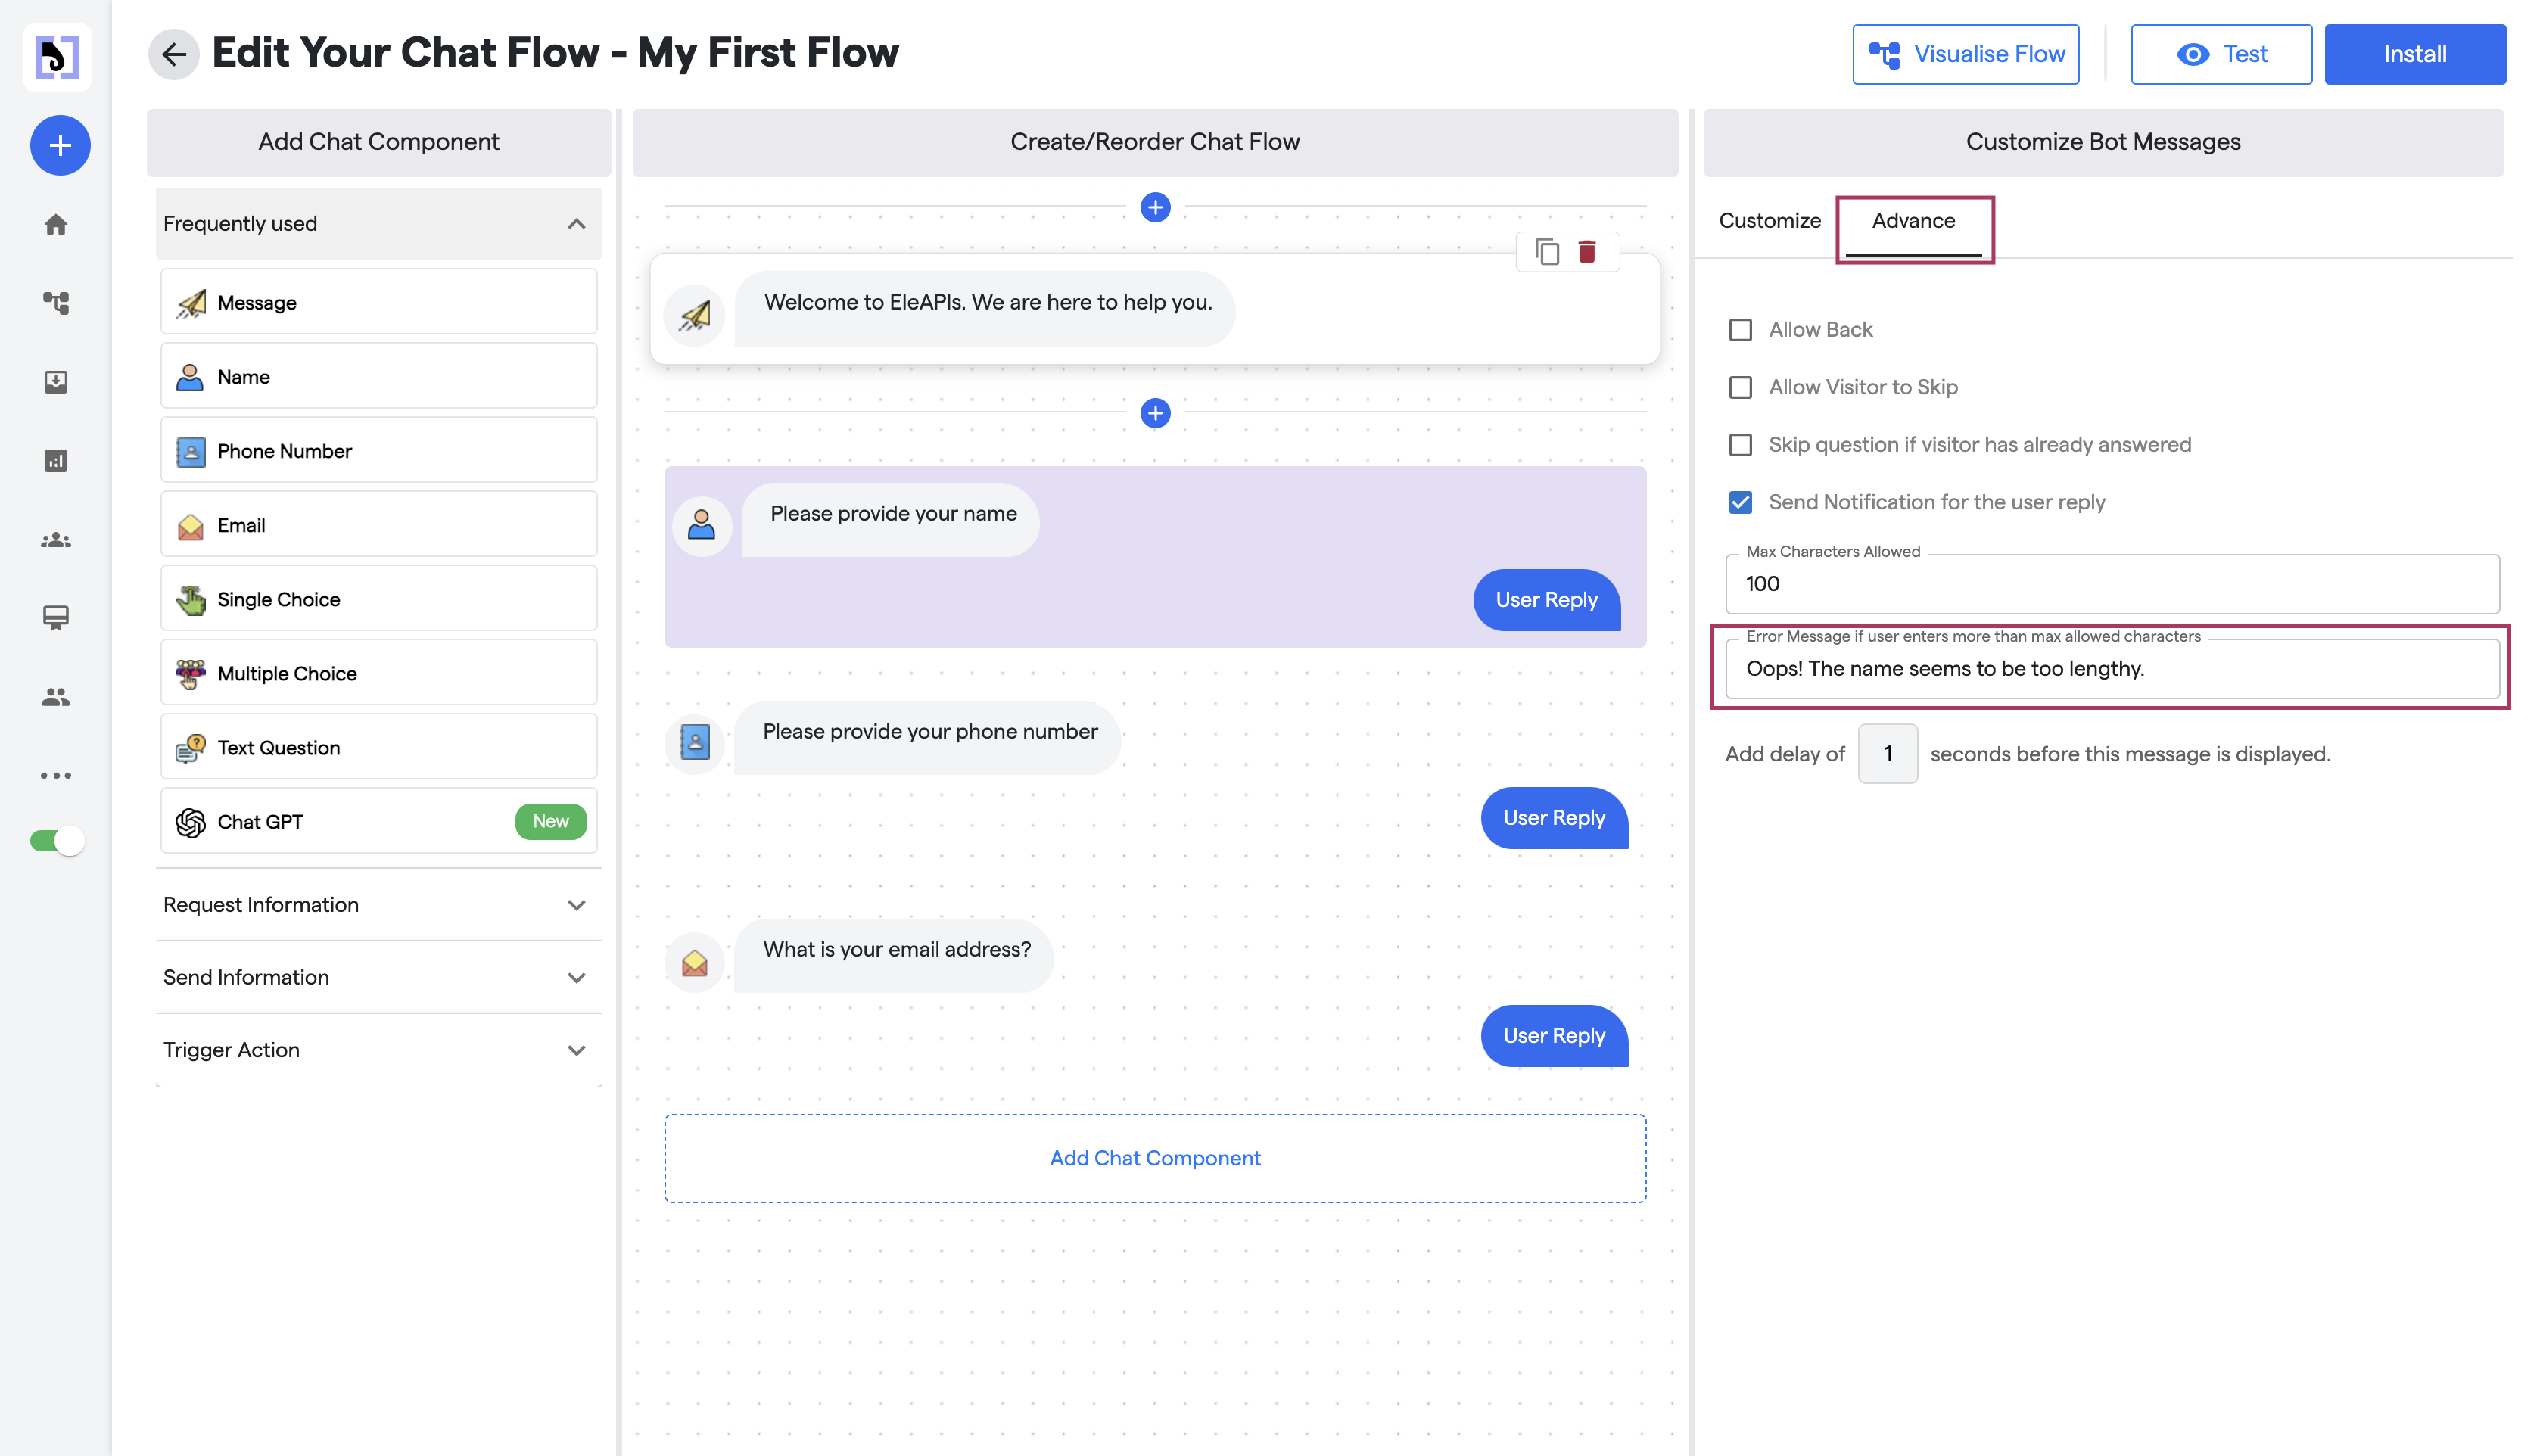
Task: Enable the Allow Back checkbox
Action: [x=1740, y=330]
